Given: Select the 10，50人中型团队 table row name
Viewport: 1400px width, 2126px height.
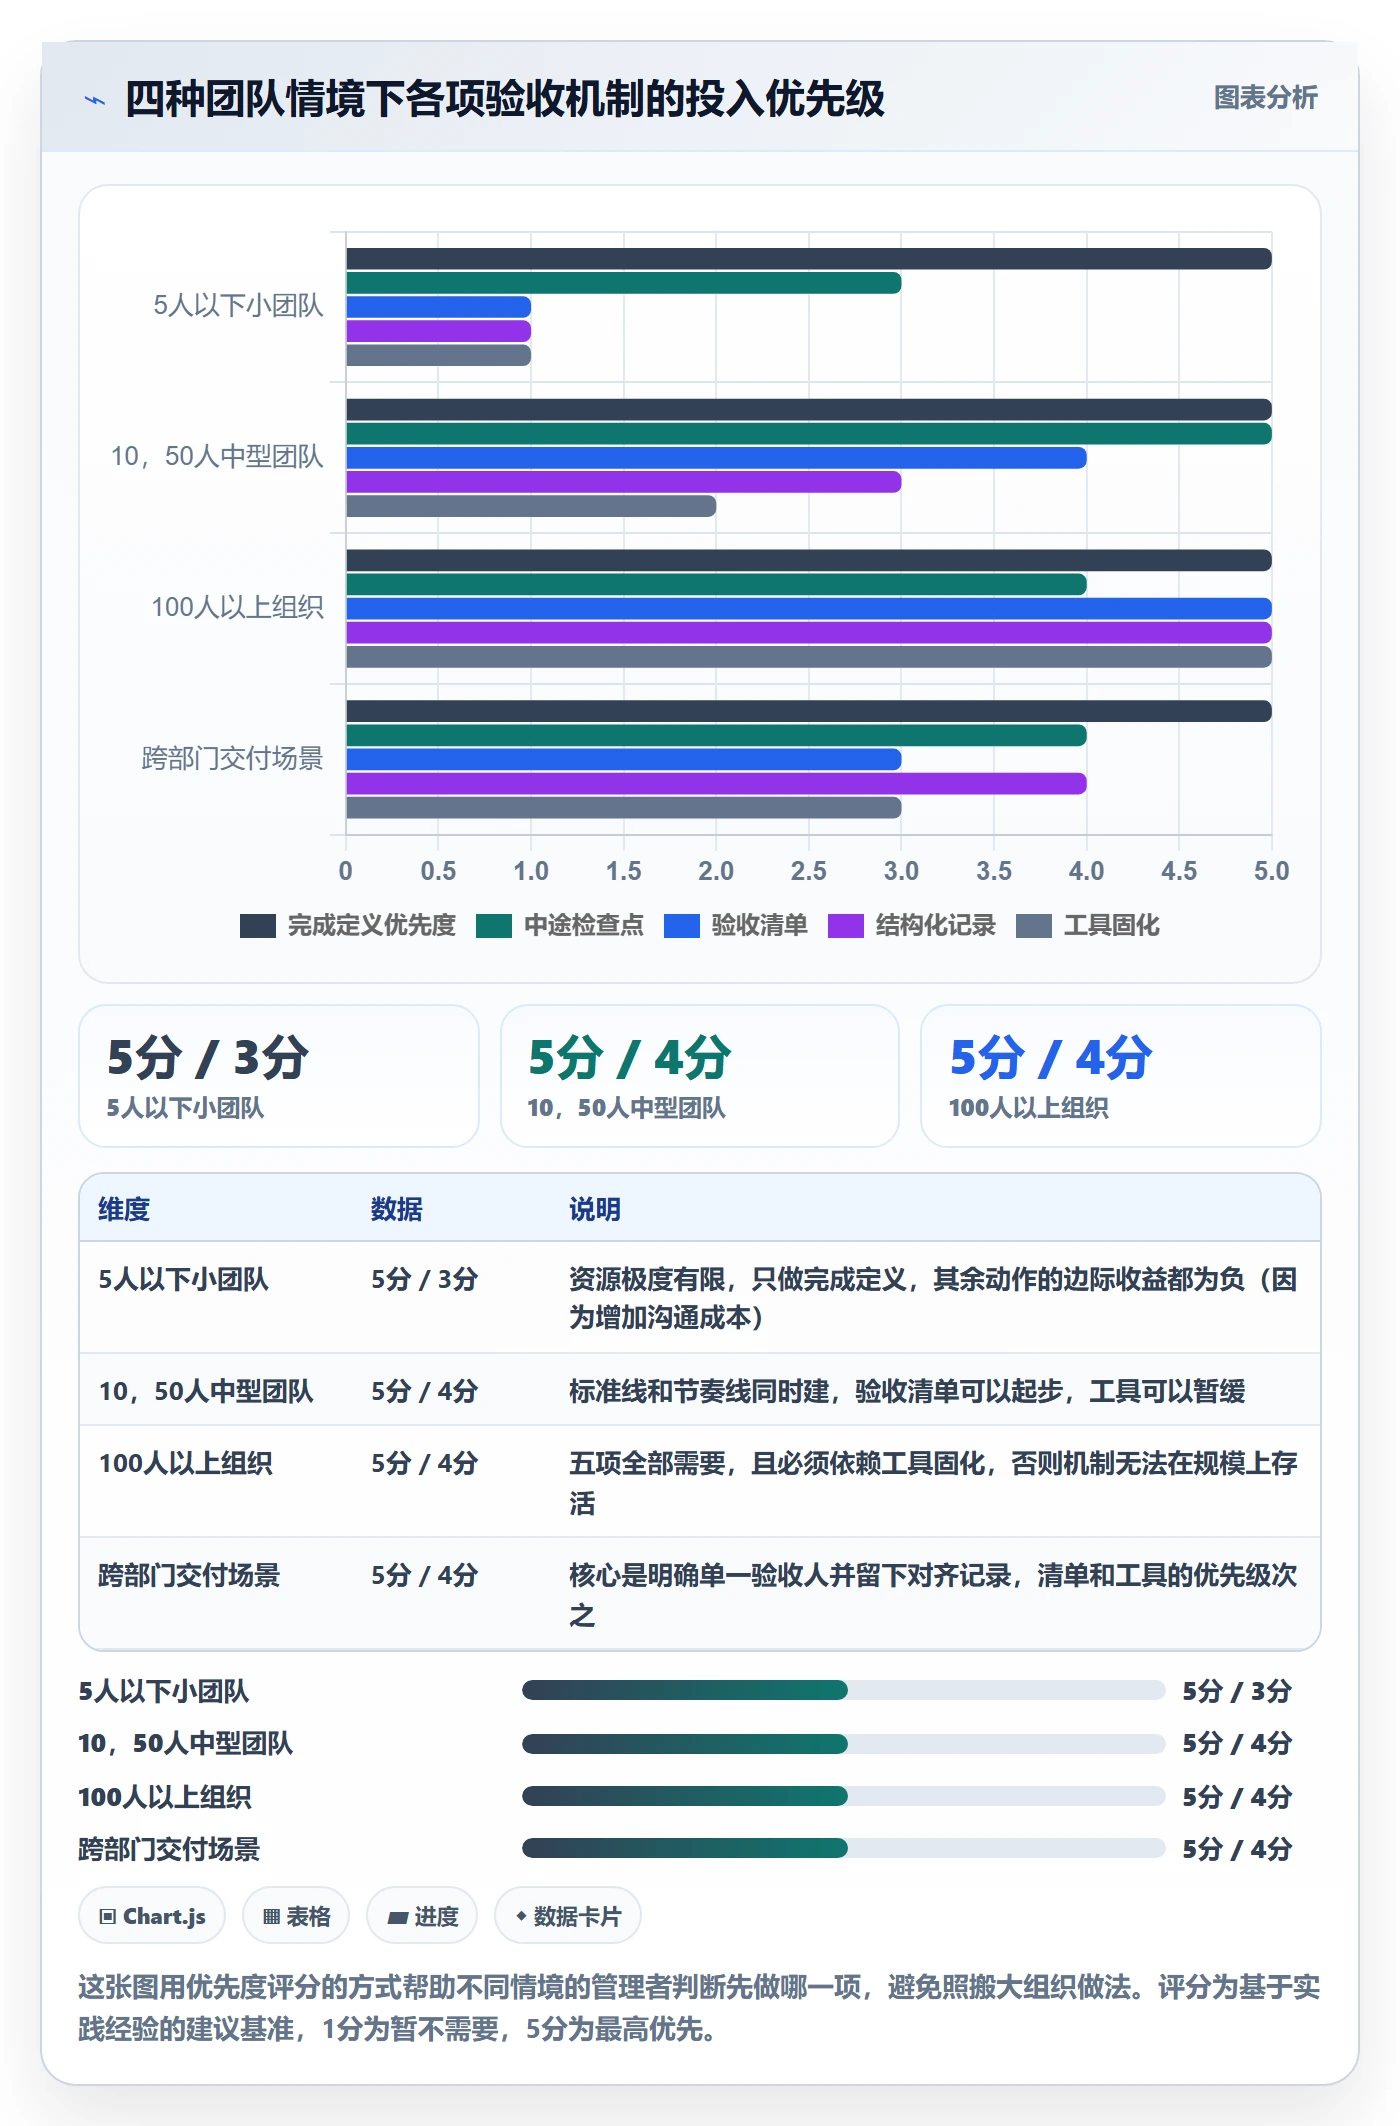Looking at the screenshot, I should click(x=206, y=1392).
